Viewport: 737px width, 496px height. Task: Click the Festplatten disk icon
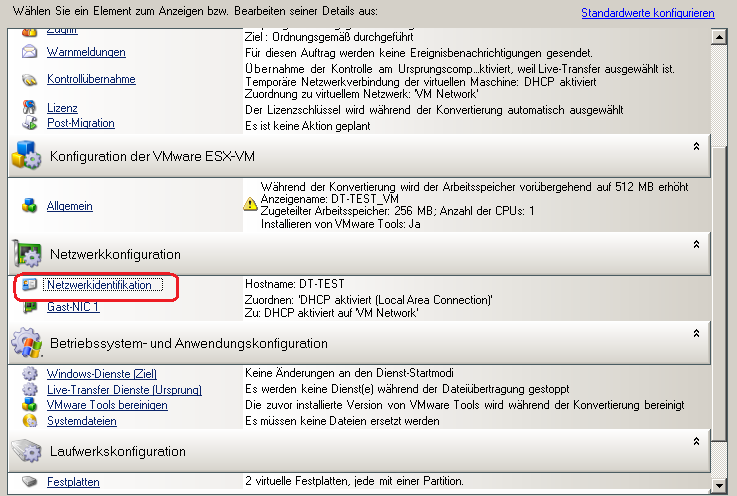click(x=30, y=481)
